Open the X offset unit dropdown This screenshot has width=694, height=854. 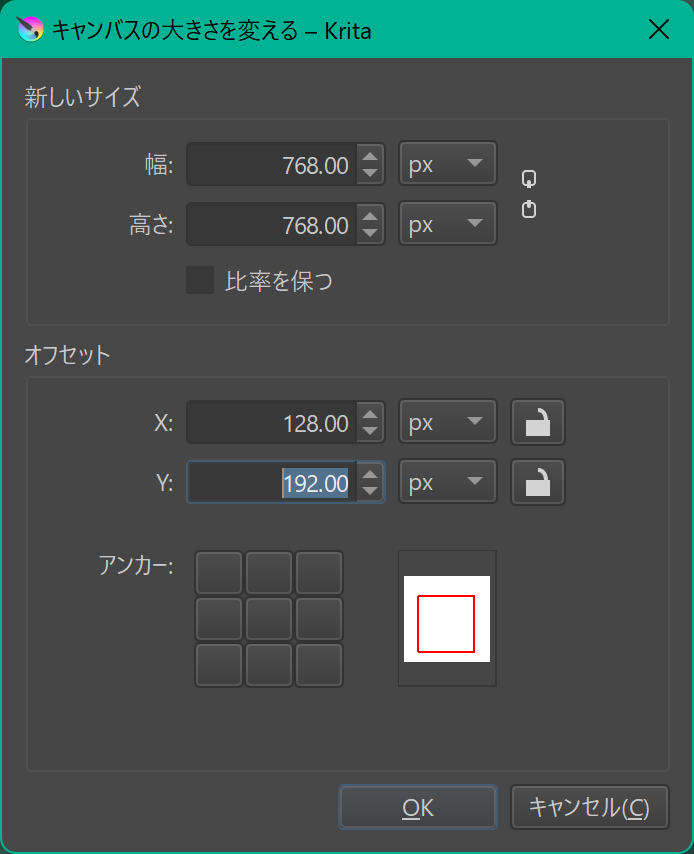[446, 421]
